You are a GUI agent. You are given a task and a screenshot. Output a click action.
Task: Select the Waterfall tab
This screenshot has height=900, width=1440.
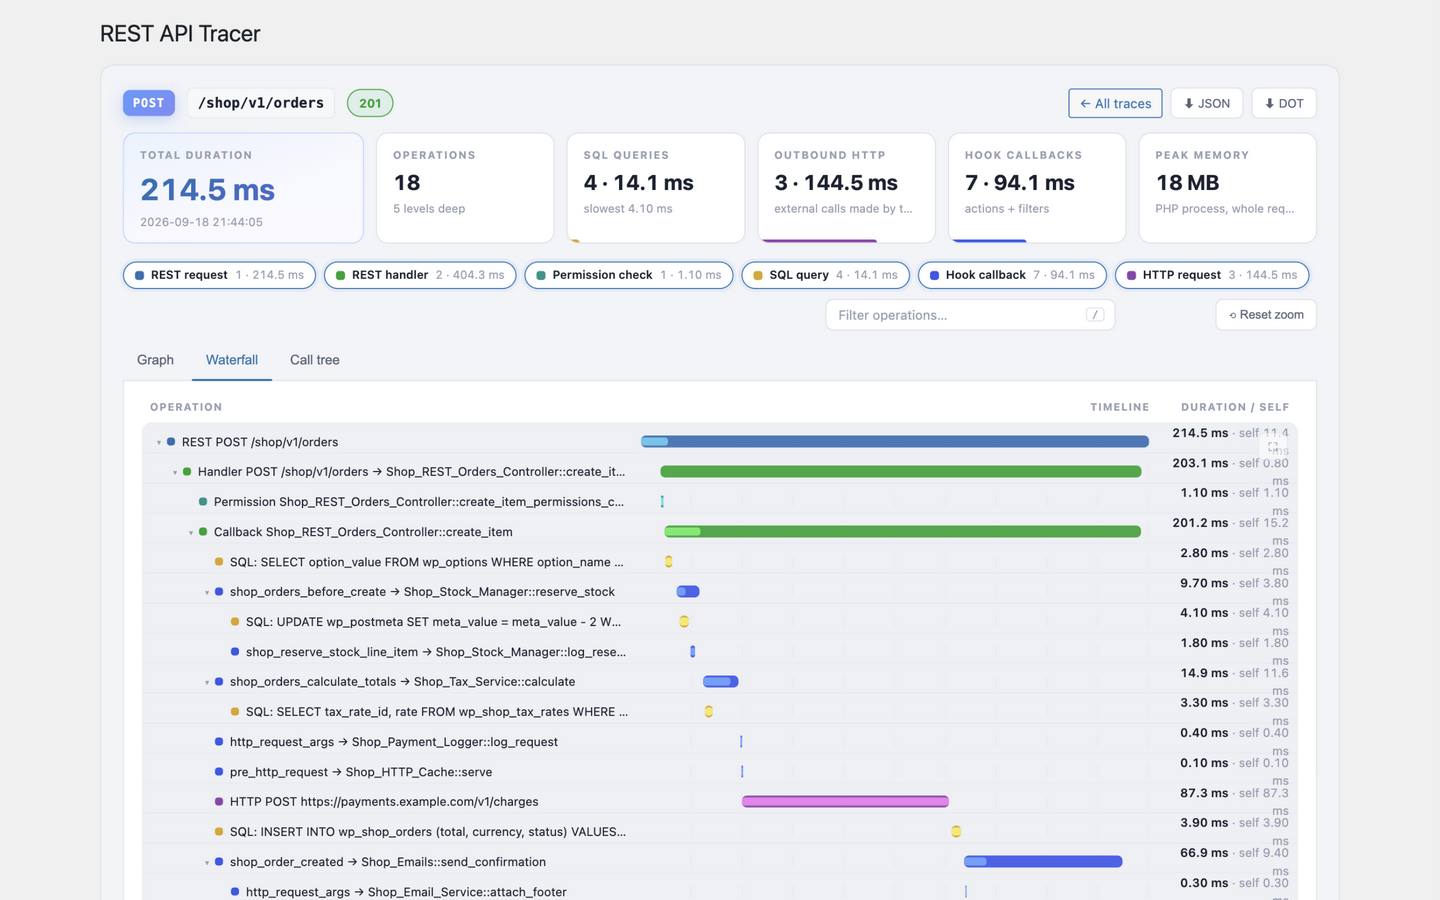232,360
